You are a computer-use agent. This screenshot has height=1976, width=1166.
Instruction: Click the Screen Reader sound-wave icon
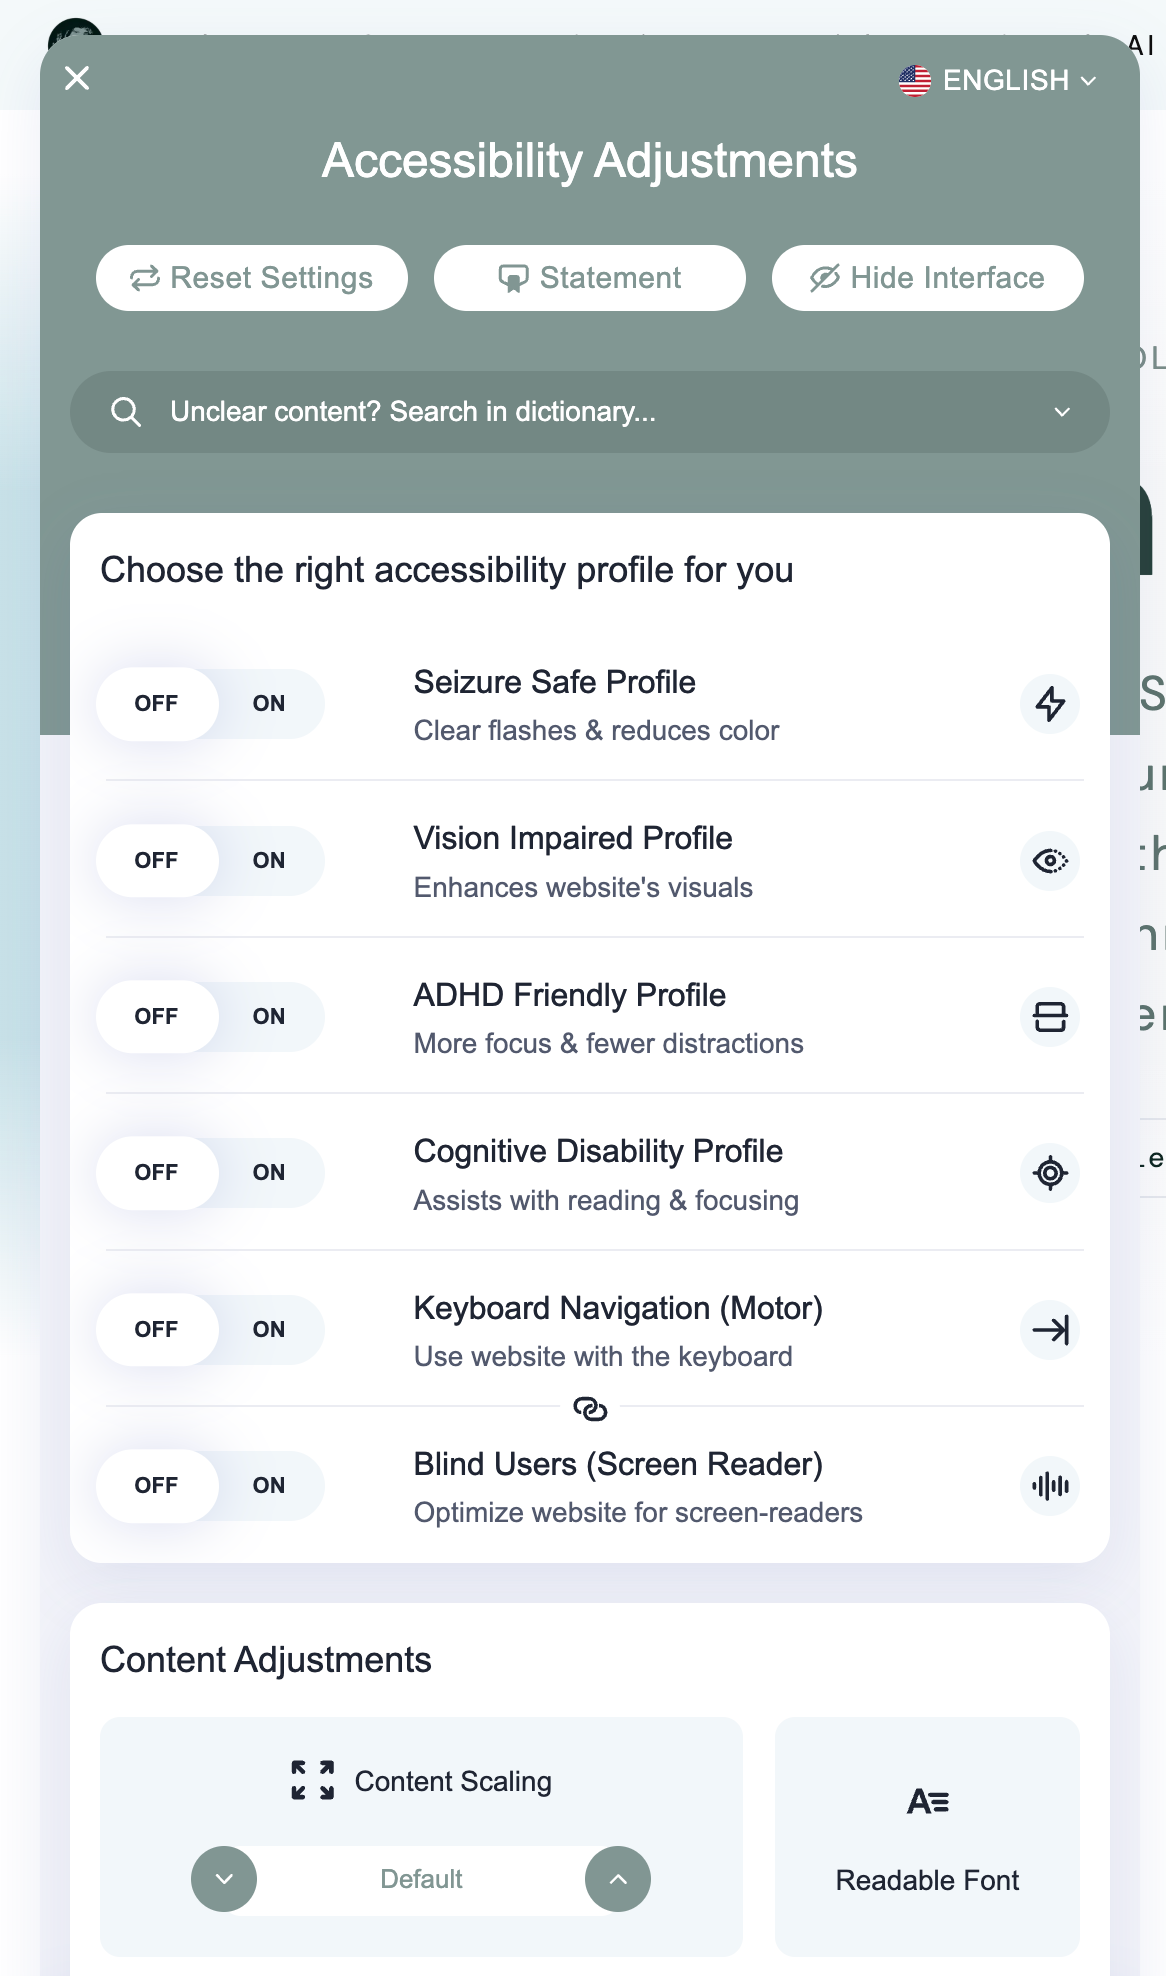(1050, 1486)
